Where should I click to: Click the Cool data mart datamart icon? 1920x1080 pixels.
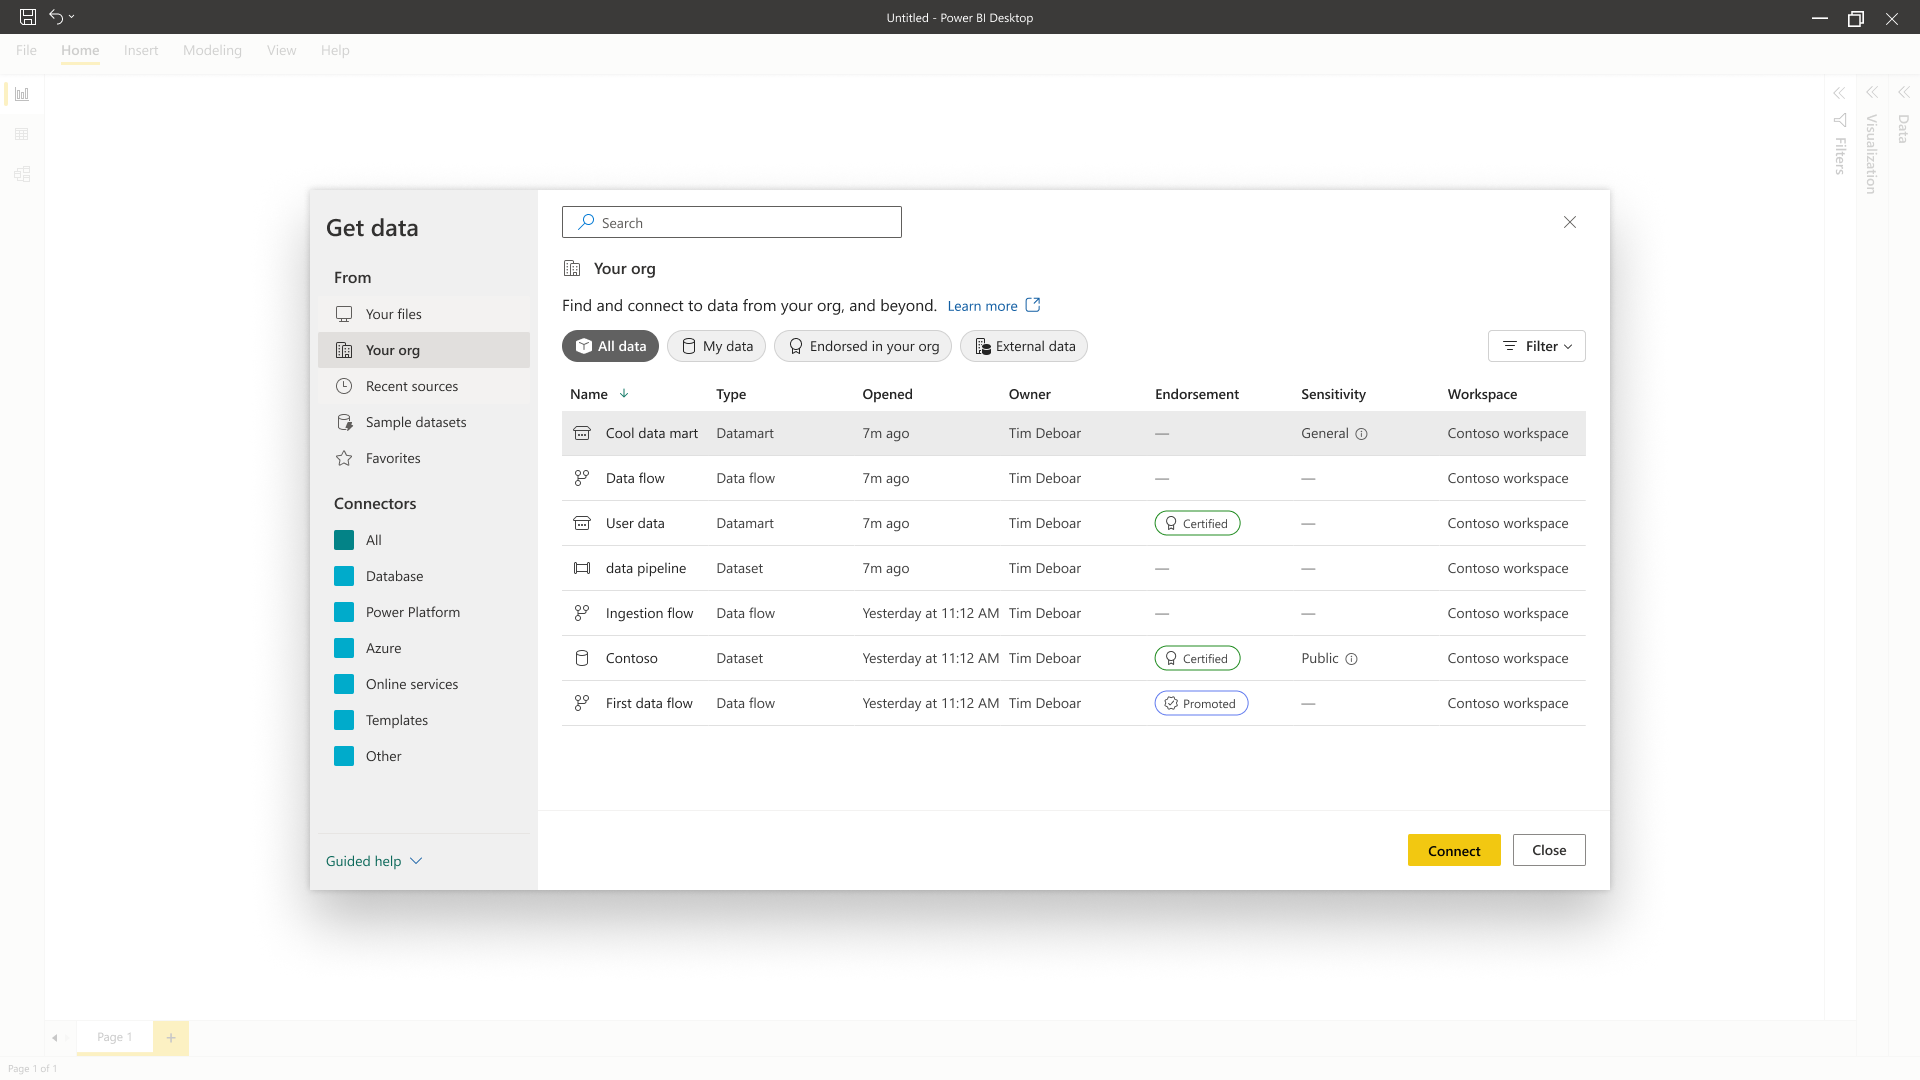pos(582,433)
